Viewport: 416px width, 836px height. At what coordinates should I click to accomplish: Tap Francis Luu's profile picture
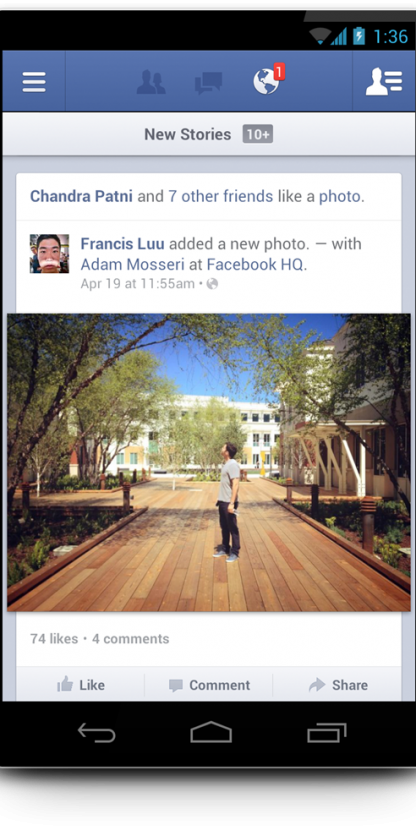49,253
